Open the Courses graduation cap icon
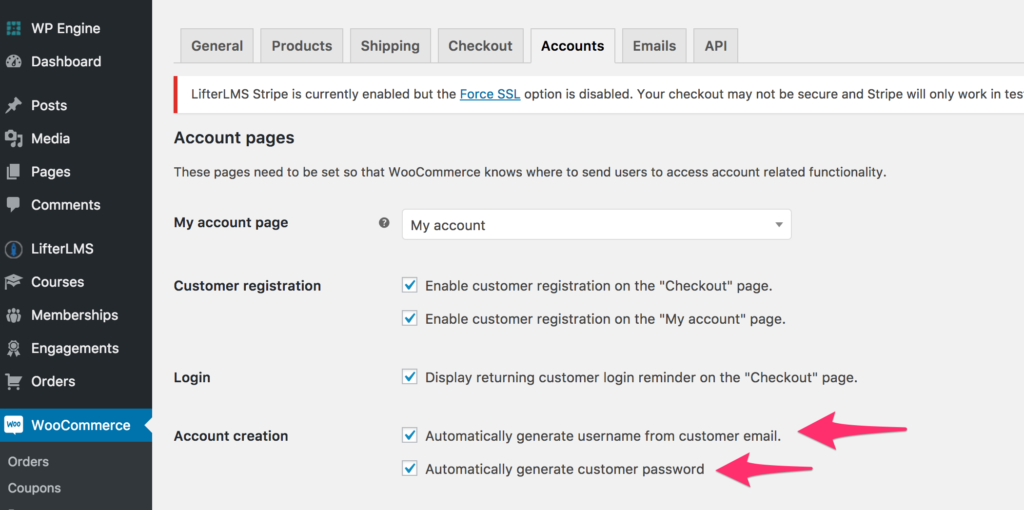Screen dimensions: 1024x510 (x=13, y=282)
